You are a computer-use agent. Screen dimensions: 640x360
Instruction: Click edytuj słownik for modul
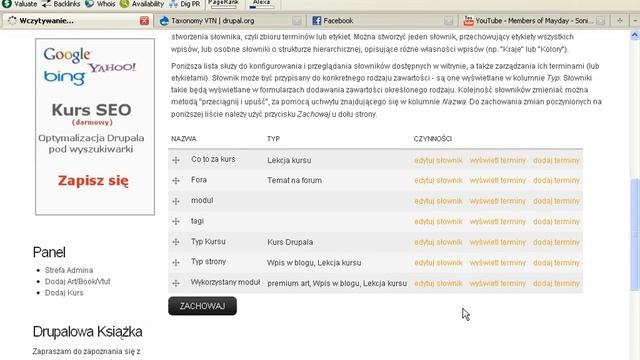click(438, 201)
